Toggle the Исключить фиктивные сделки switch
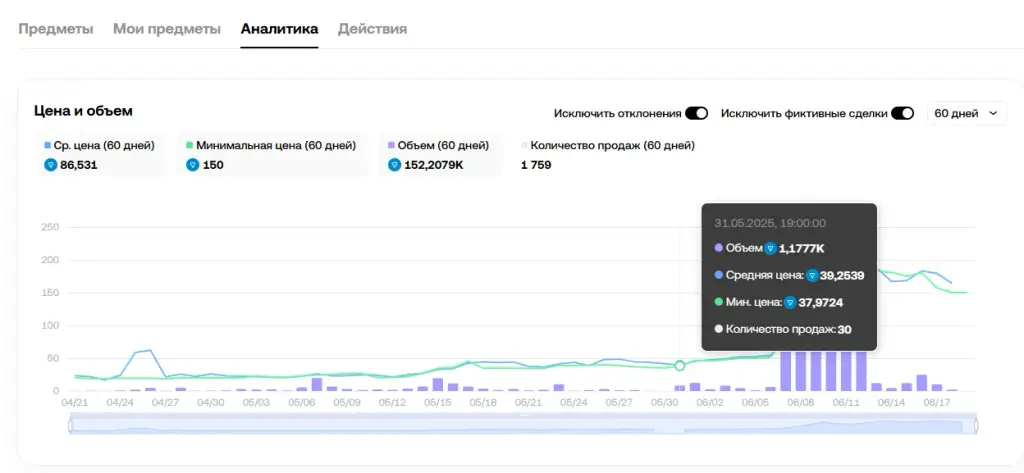 tap(903, 114)
